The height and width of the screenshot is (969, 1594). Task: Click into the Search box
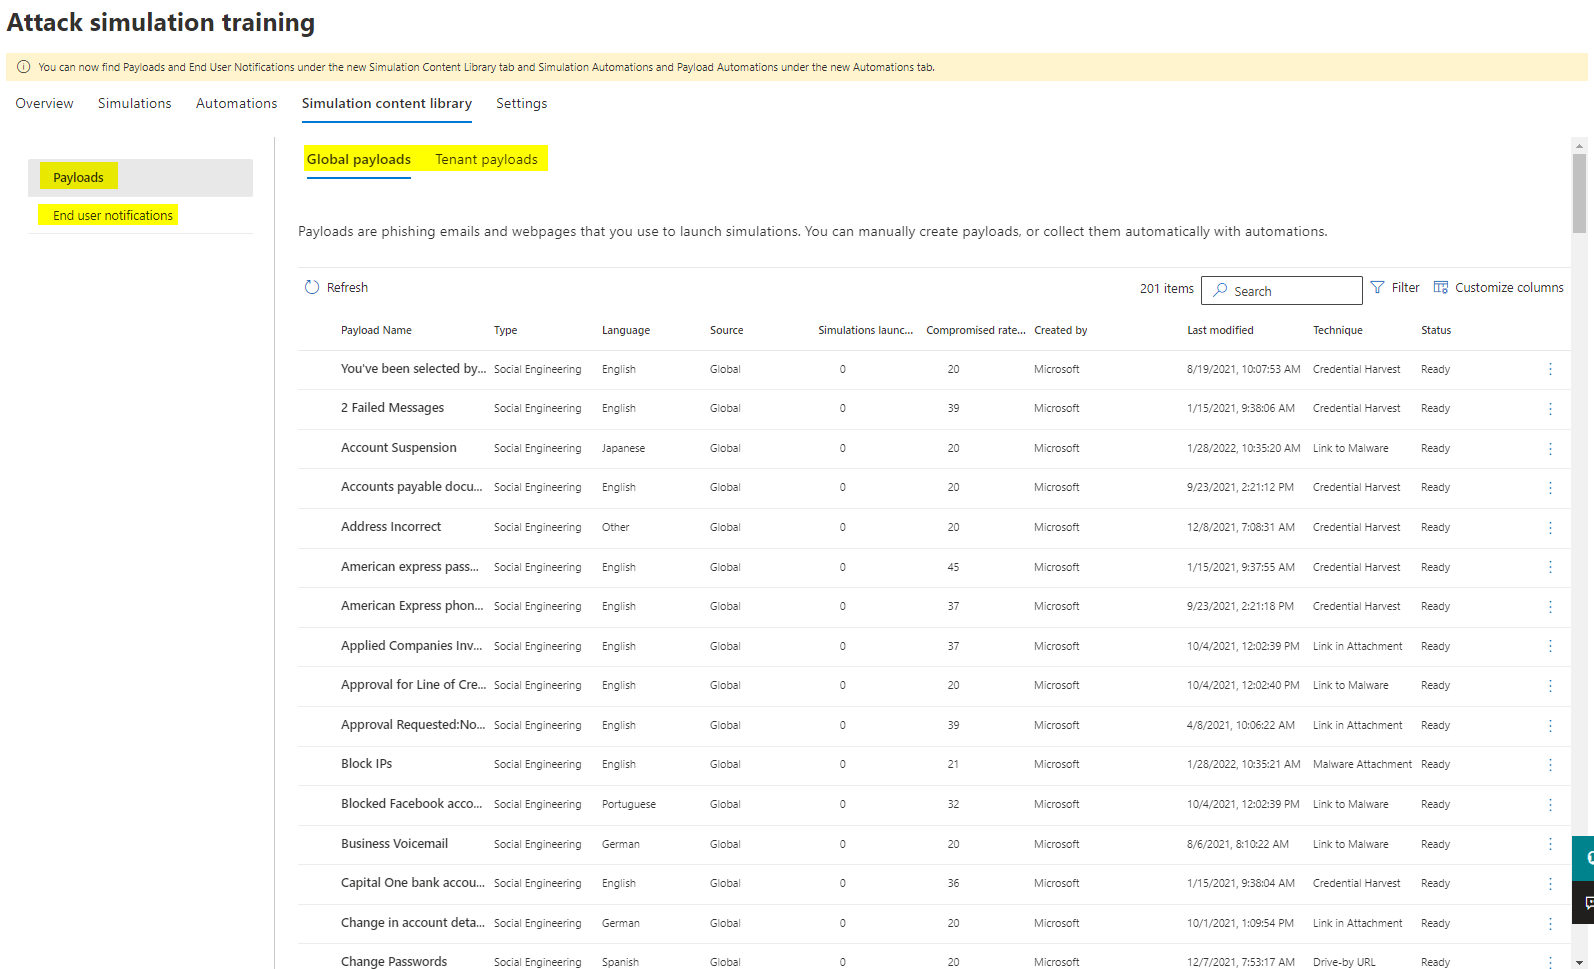[1282, 290]
